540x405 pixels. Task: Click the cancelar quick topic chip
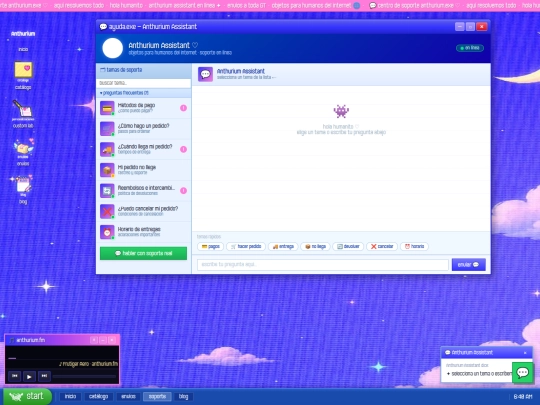pos(382,247)
